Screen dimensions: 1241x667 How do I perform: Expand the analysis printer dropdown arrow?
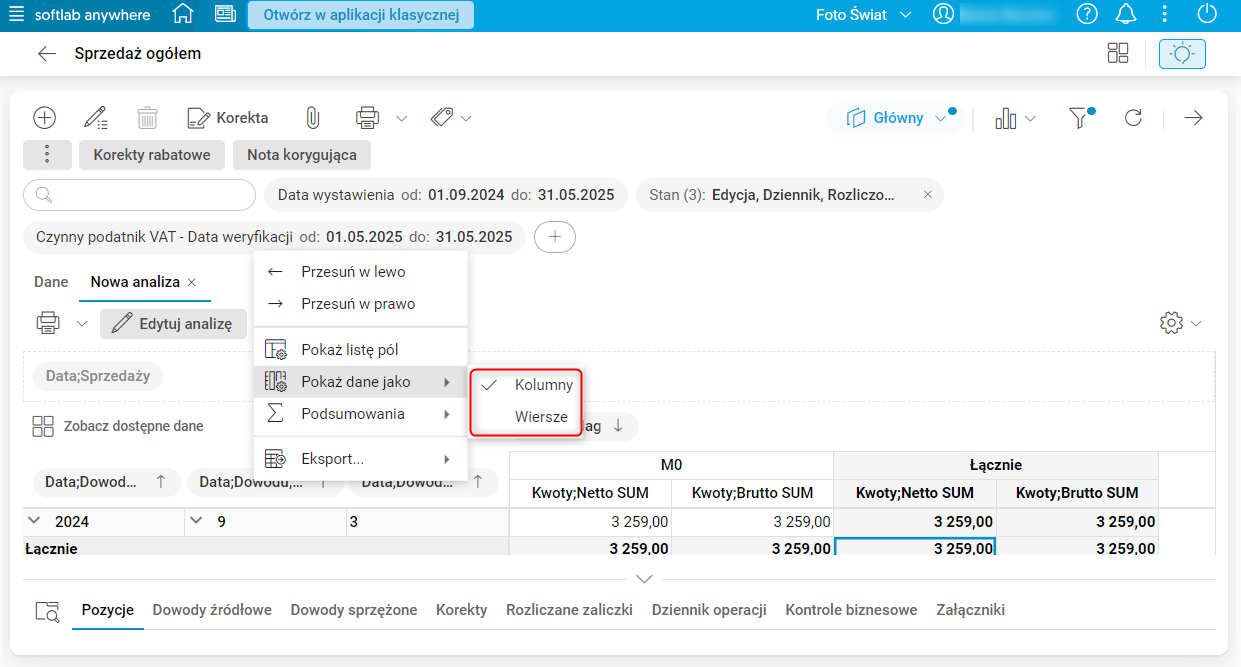[81, 323]
